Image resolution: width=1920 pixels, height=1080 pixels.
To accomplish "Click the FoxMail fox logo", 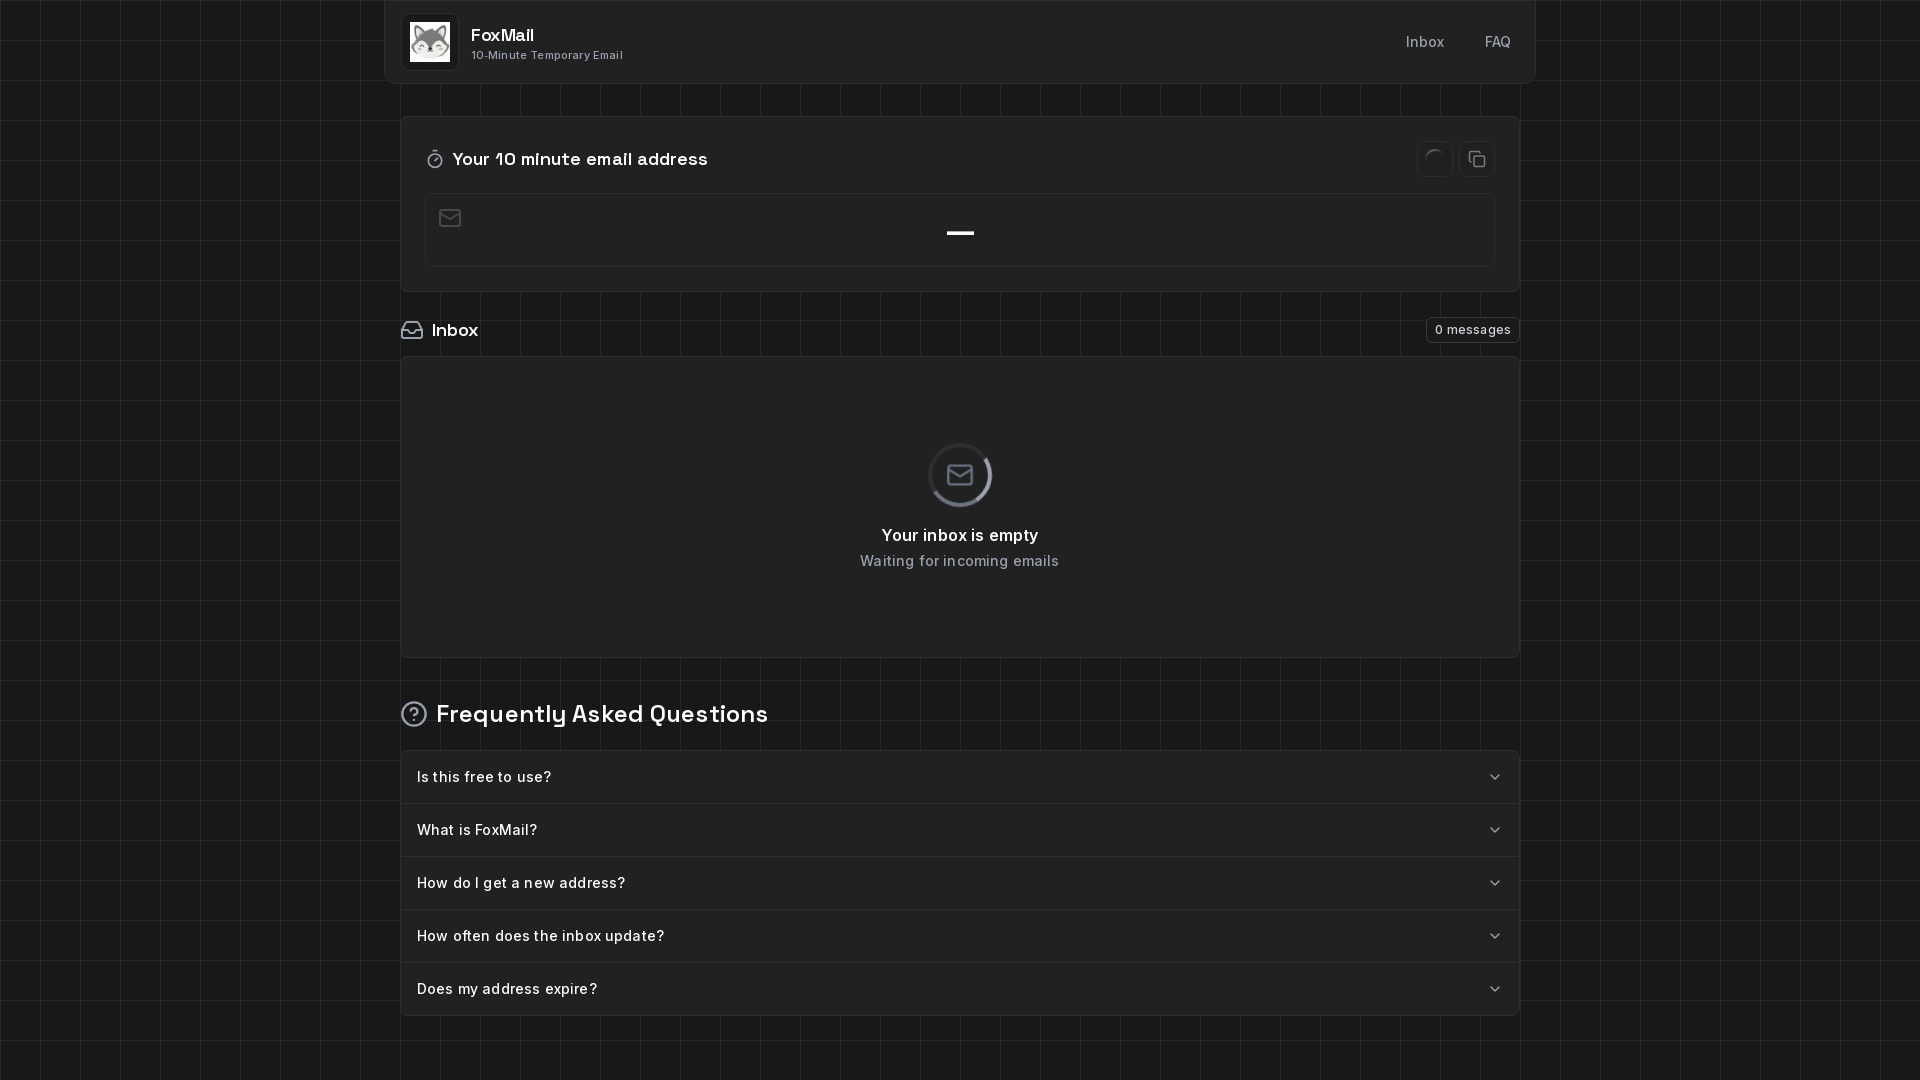I will coord(430,42).
